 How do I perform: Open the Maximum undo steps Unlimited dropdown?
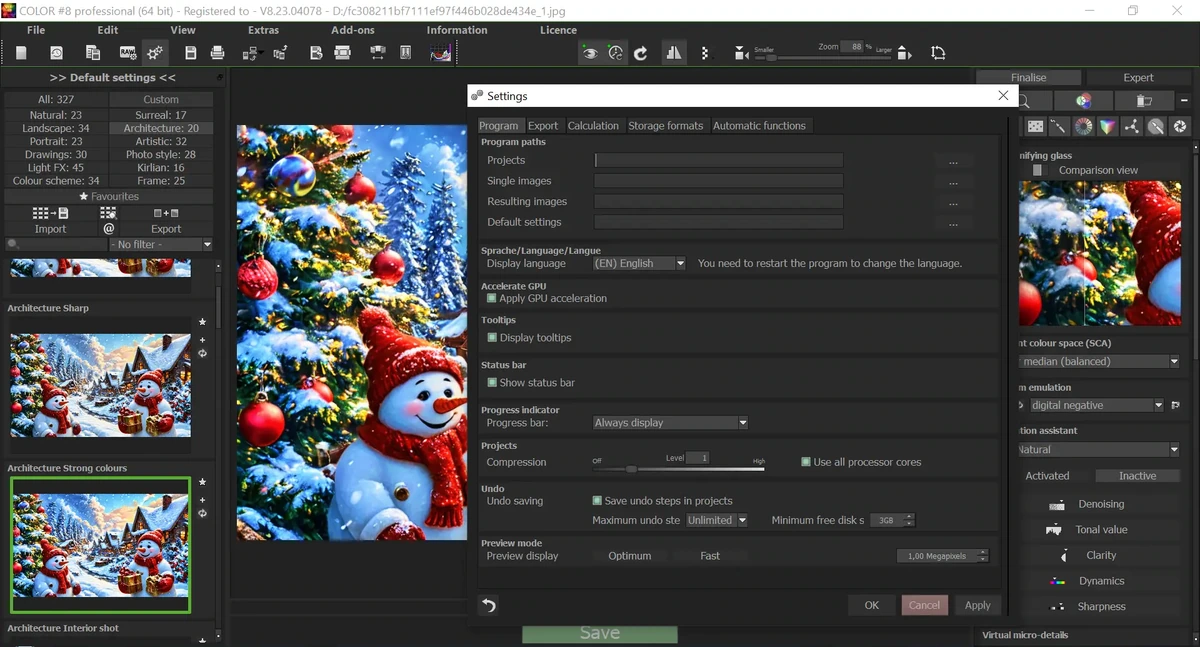pos(717,520)
